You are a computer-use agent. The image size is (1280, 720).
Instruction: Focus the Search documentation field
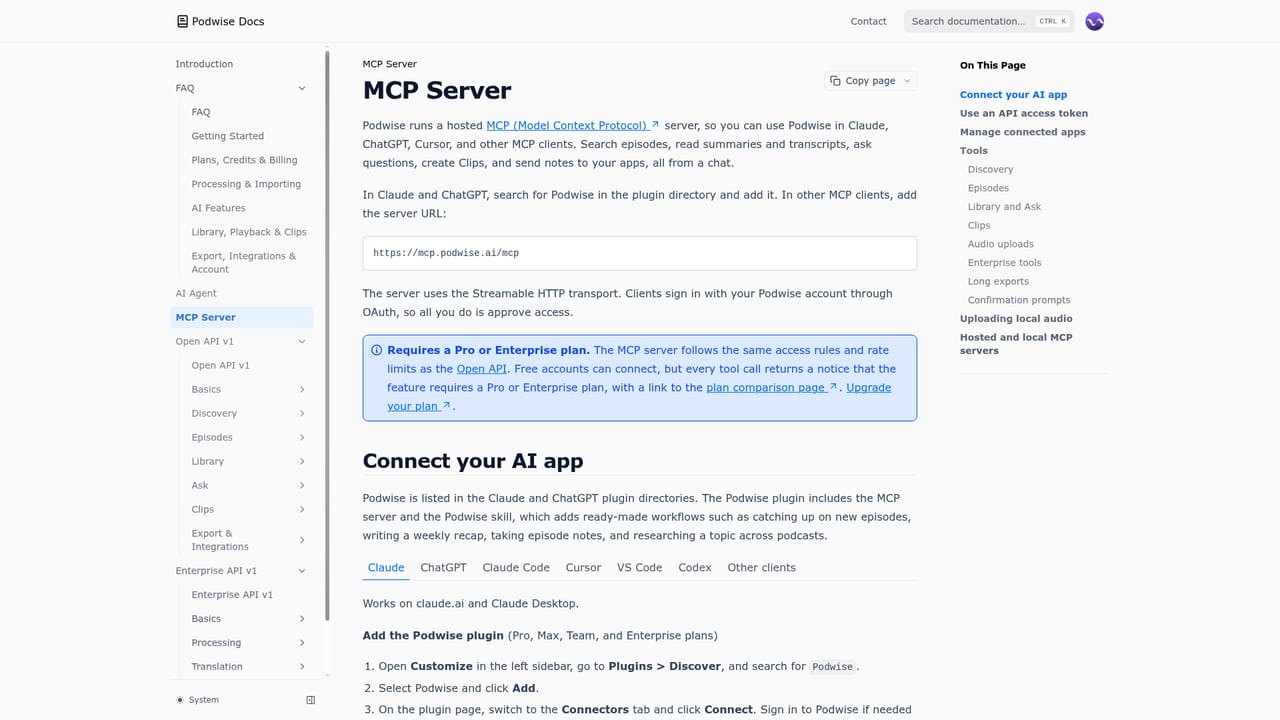coord(989,21)
